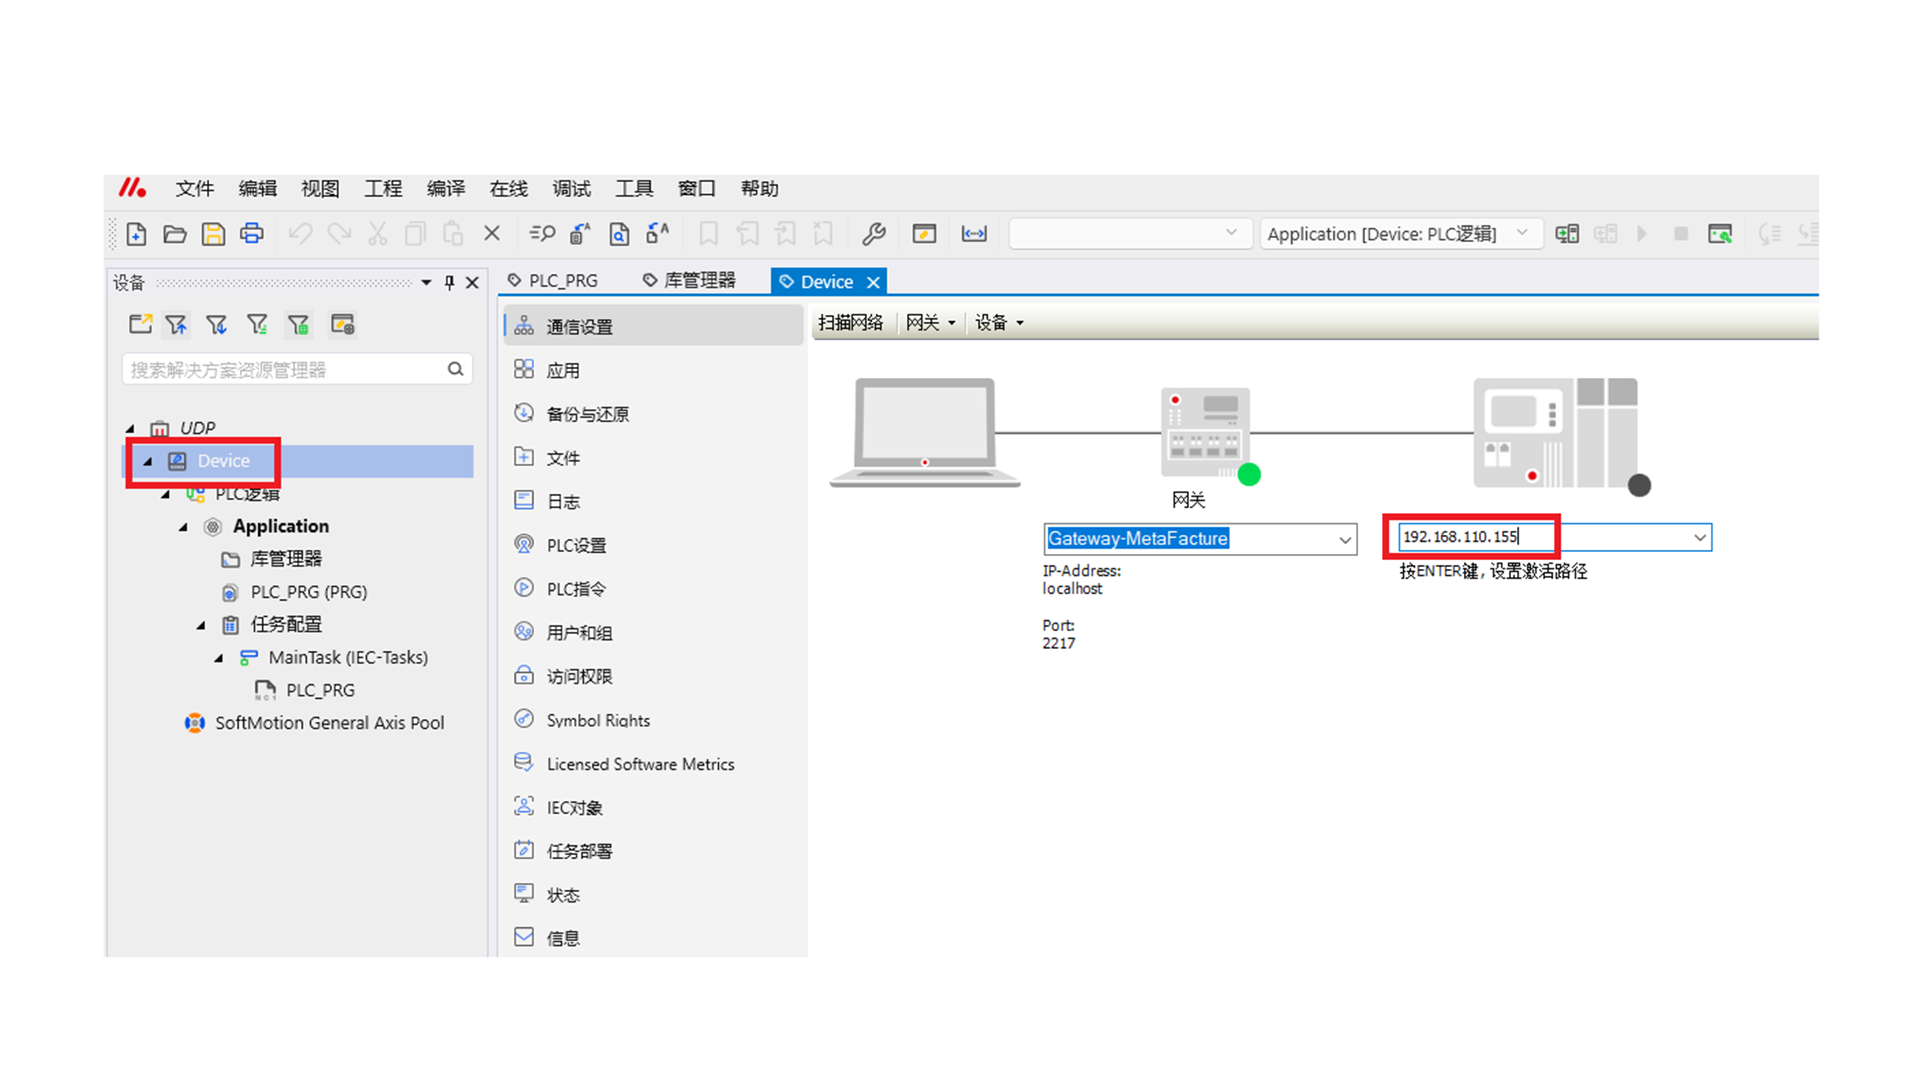Collapse the Application tree node

184,527
